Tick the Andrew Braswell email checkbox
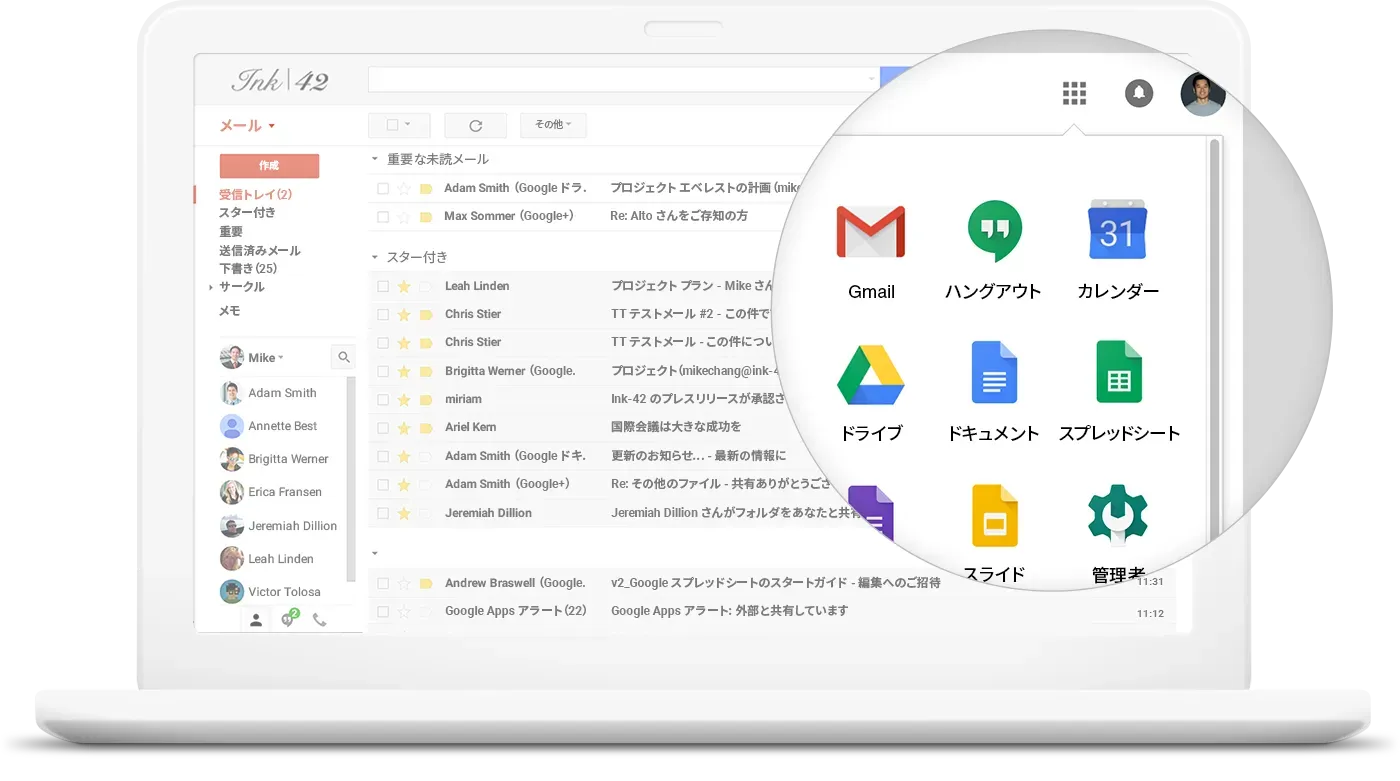This screenshot has height=781, width=1400. [383, 583]
